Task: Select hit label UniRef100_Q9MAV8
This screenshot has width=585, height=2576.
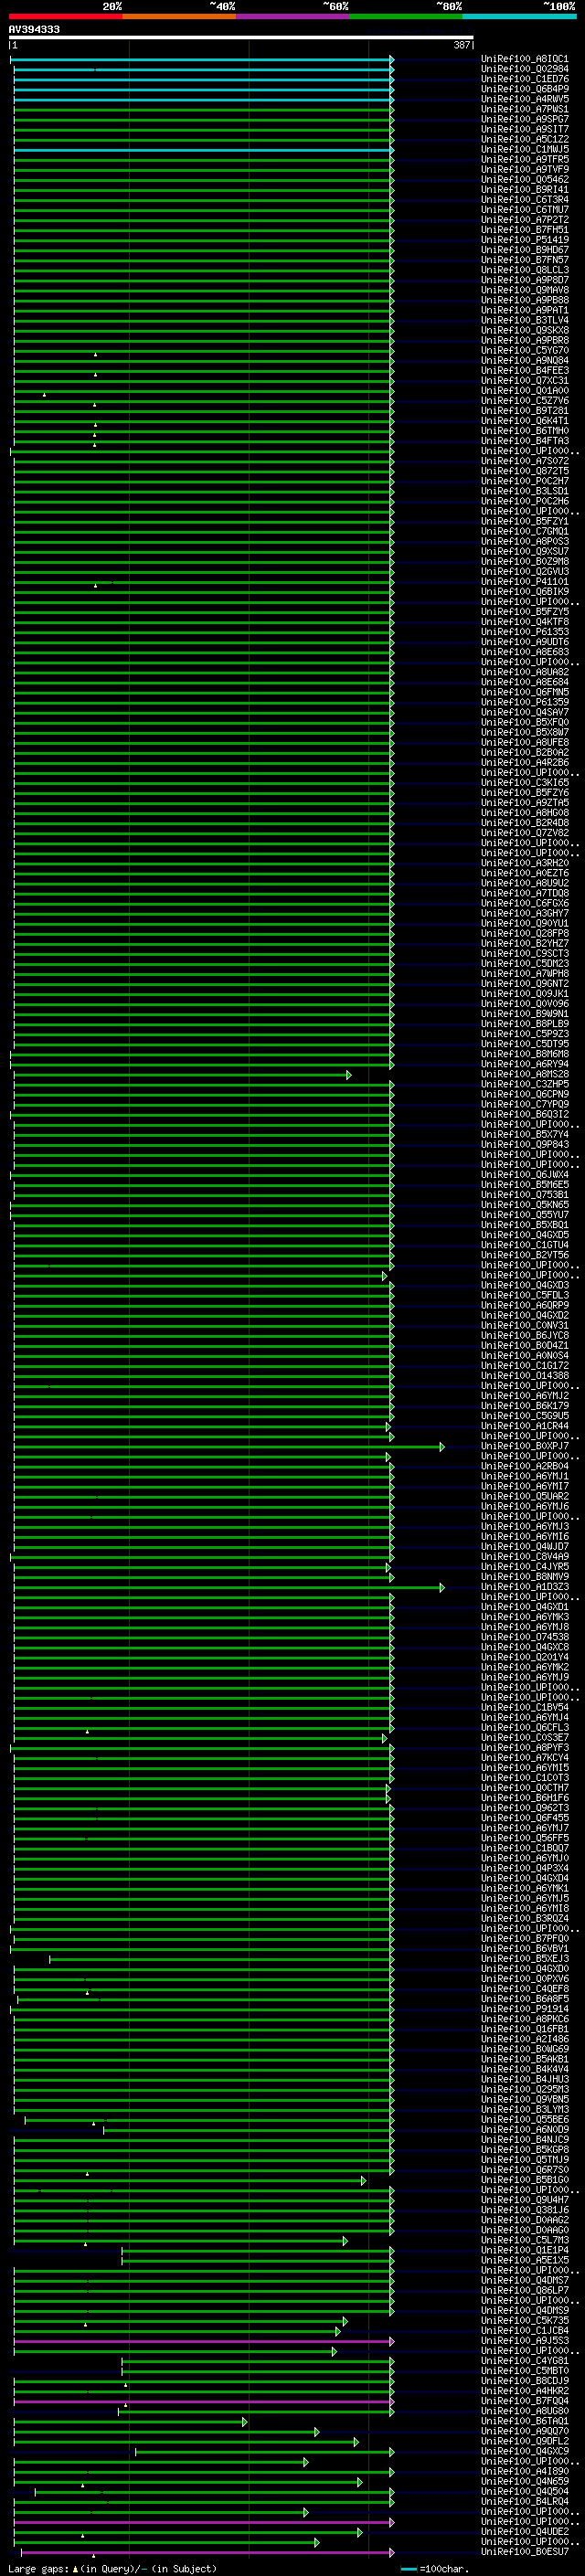Action: [x=525, y=290]
